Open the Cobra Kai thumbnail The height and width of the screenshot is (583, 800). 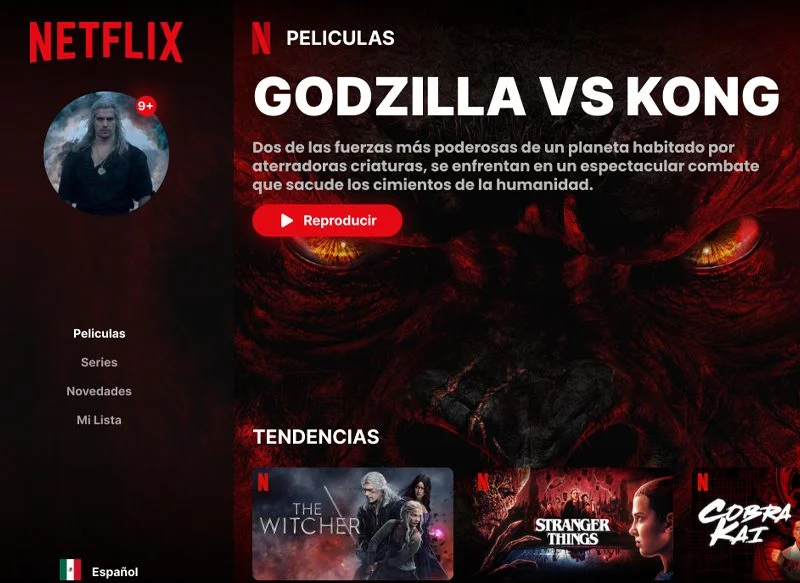[745, 524]
